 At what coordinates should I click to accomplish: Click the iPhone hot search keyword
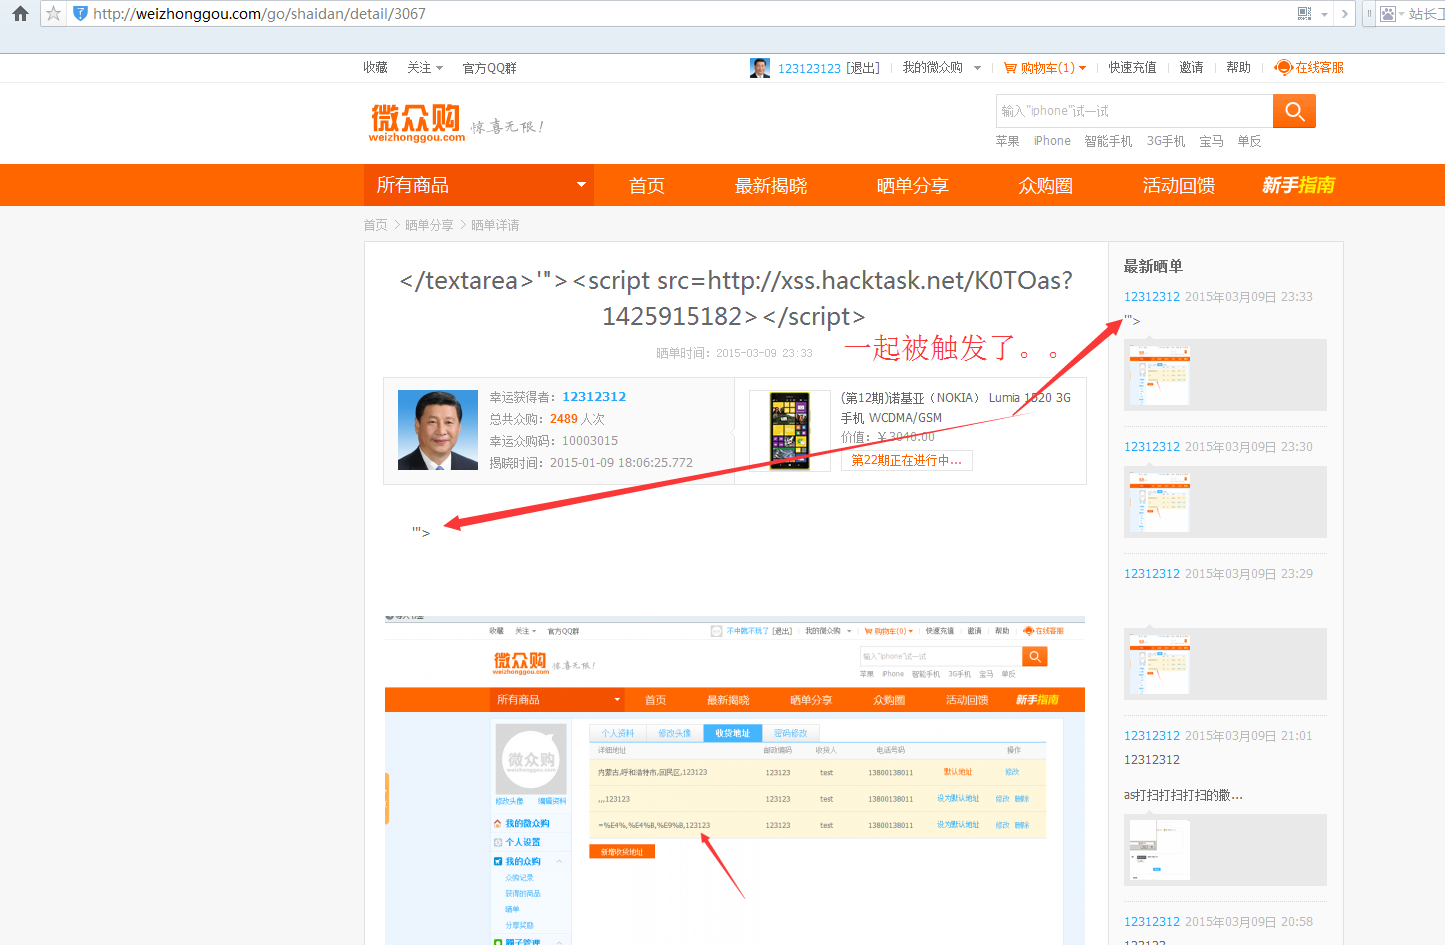point(1052,141)
